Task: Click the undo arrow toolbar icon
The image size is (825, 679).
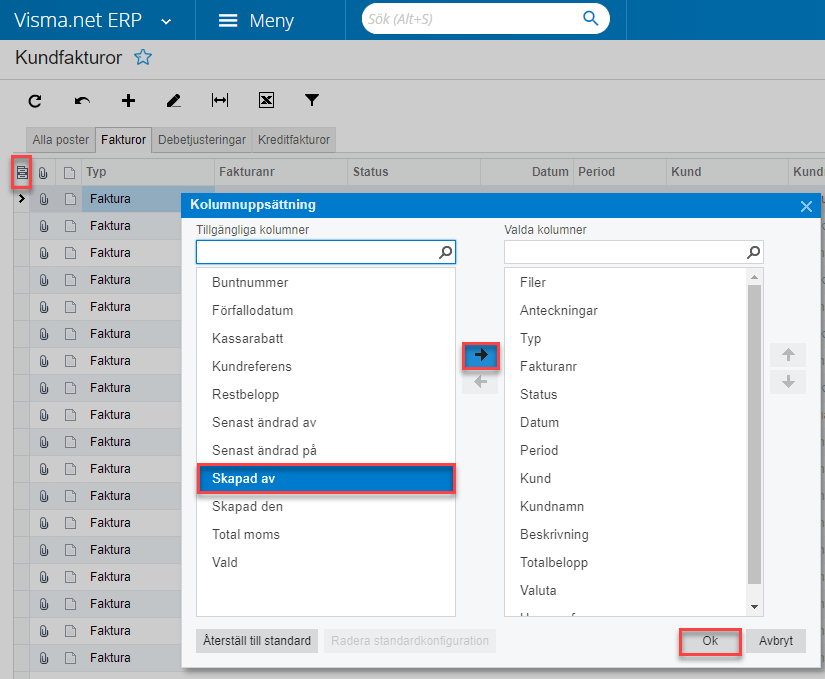Action: click(82, 100)
